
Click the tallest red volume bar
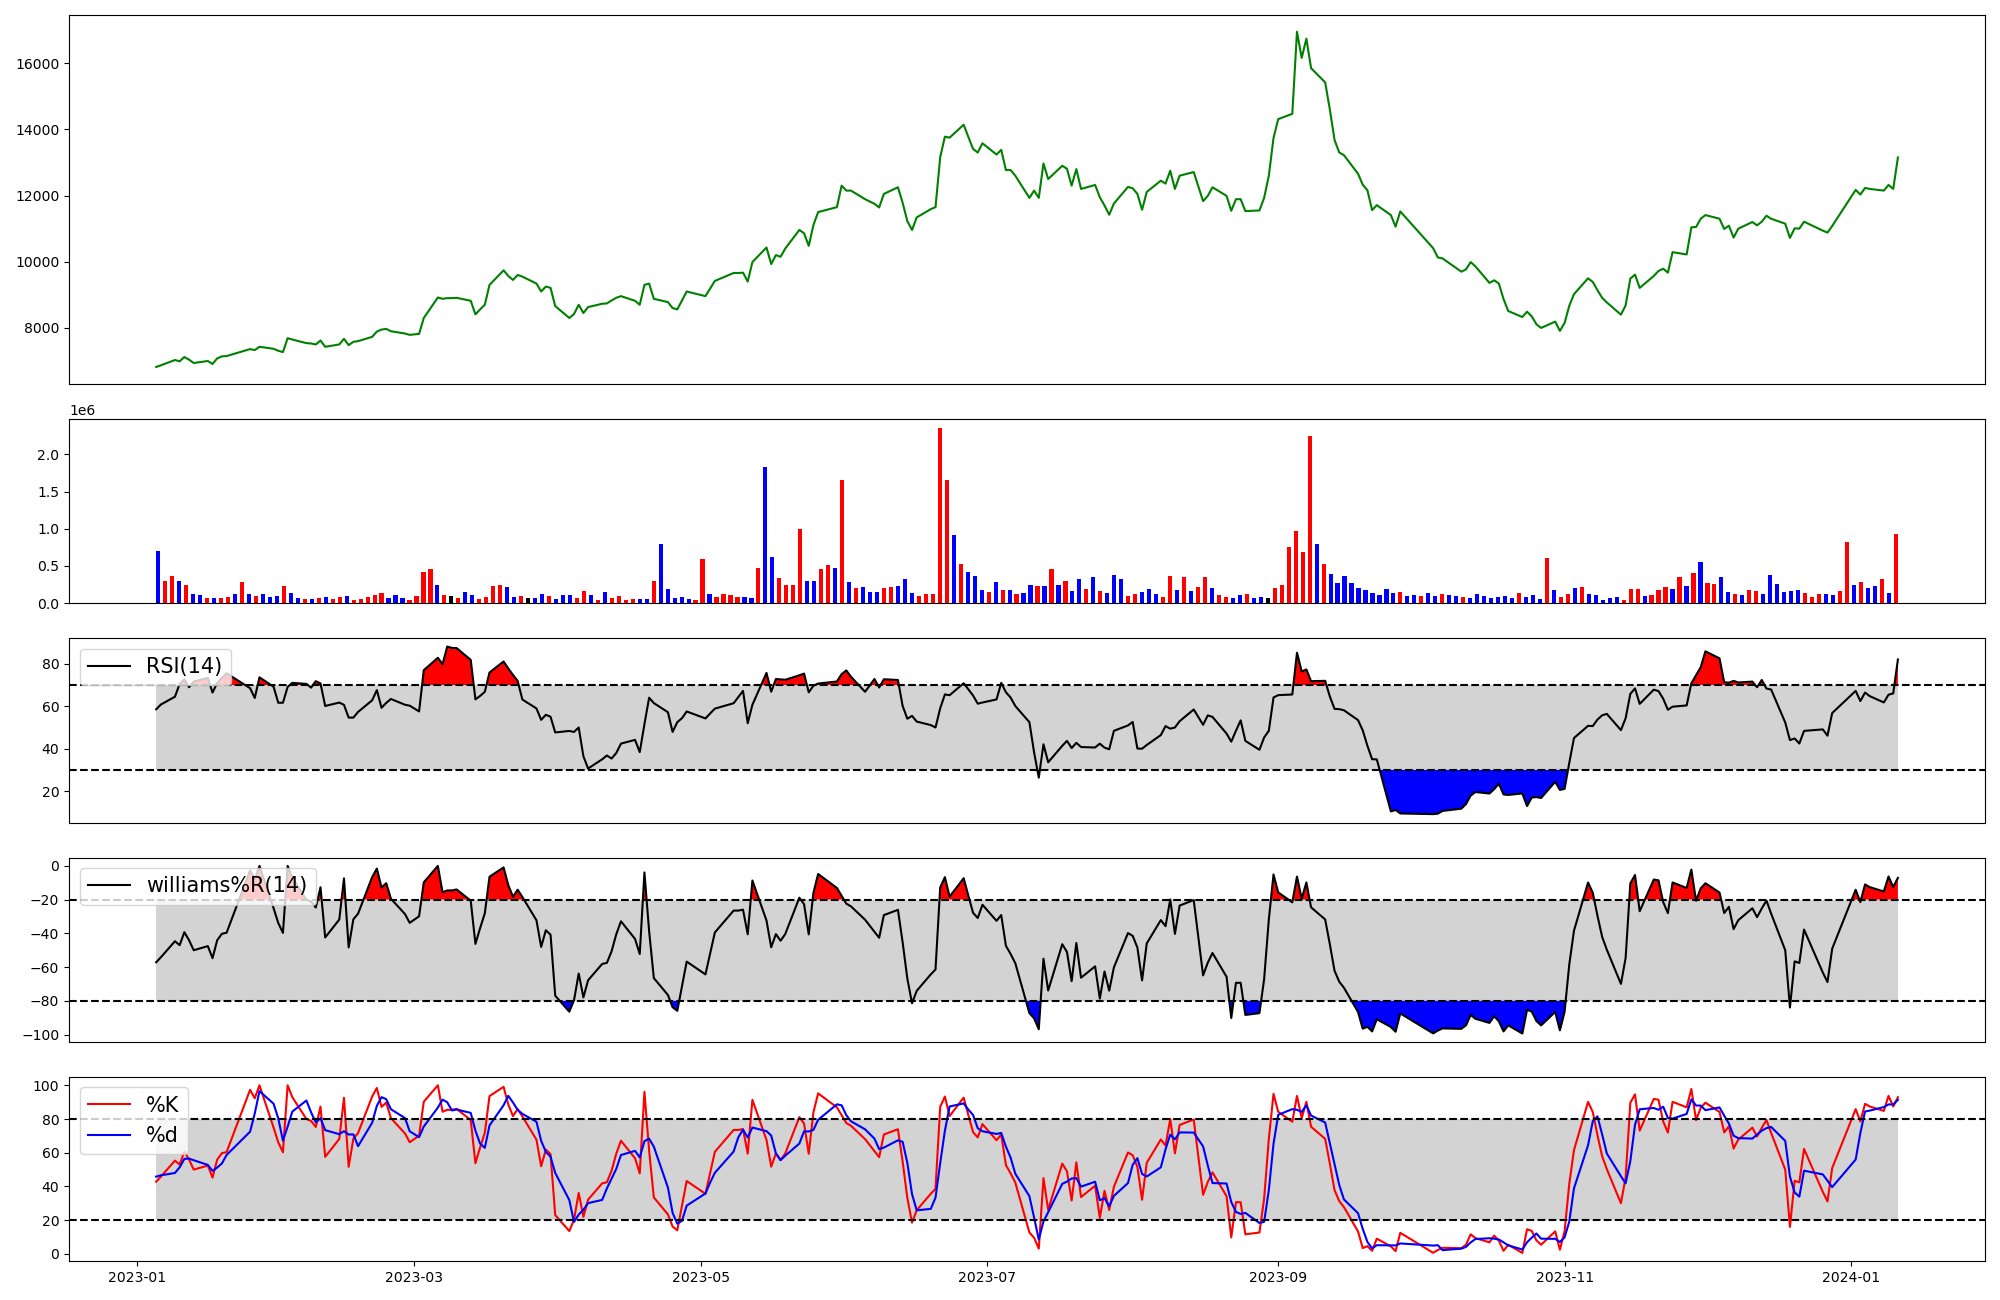[940, 515]
